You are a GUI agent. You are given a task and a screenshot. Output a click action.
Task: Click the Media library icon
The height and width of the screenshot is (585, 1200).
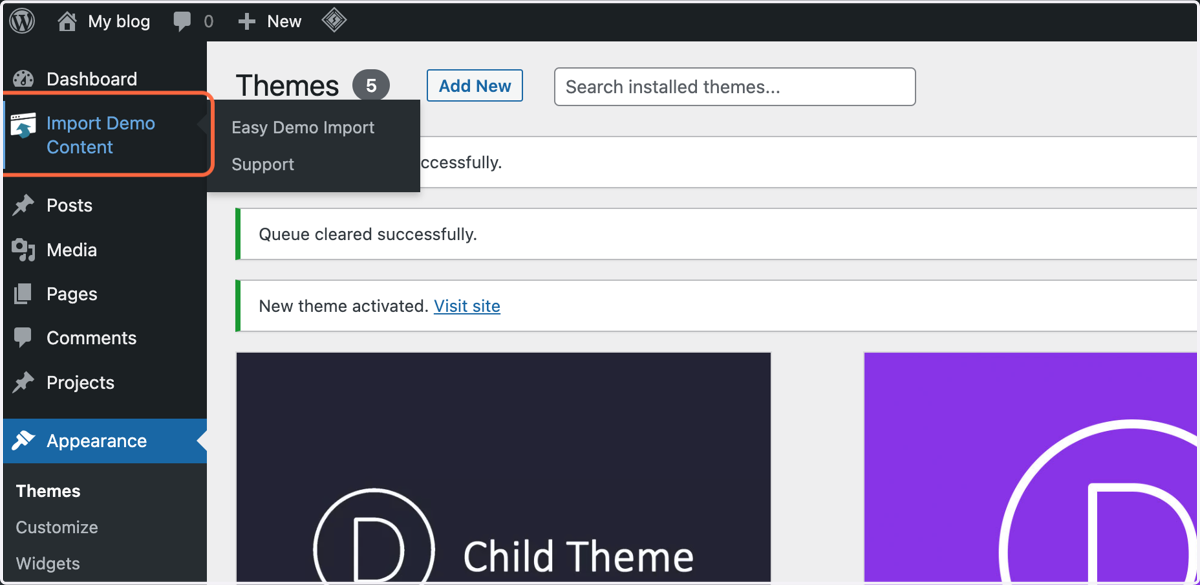24,250
